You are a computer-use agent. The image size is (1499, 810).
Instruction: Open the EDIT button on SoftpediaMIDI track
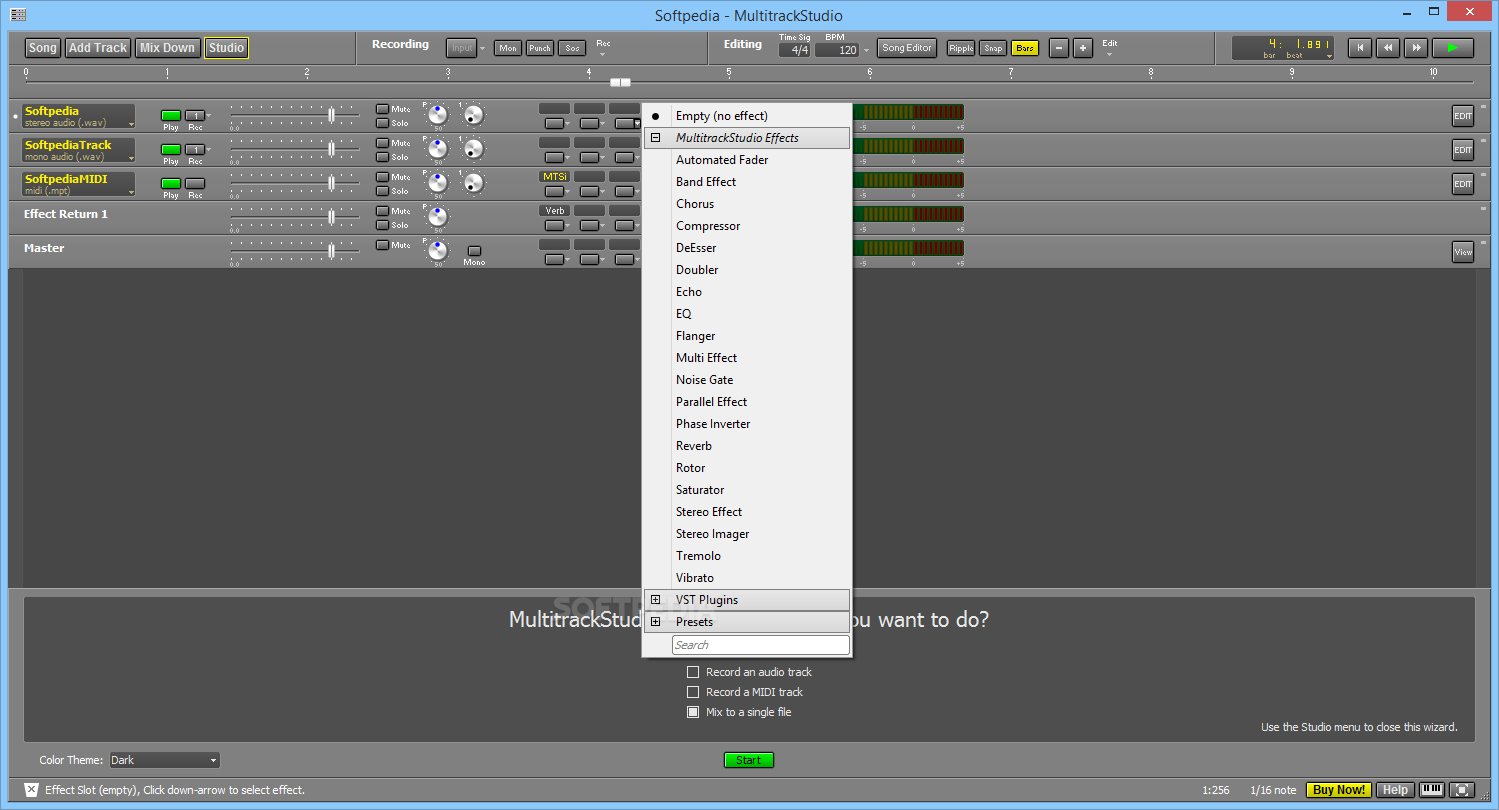click(x=1463, y=184)
